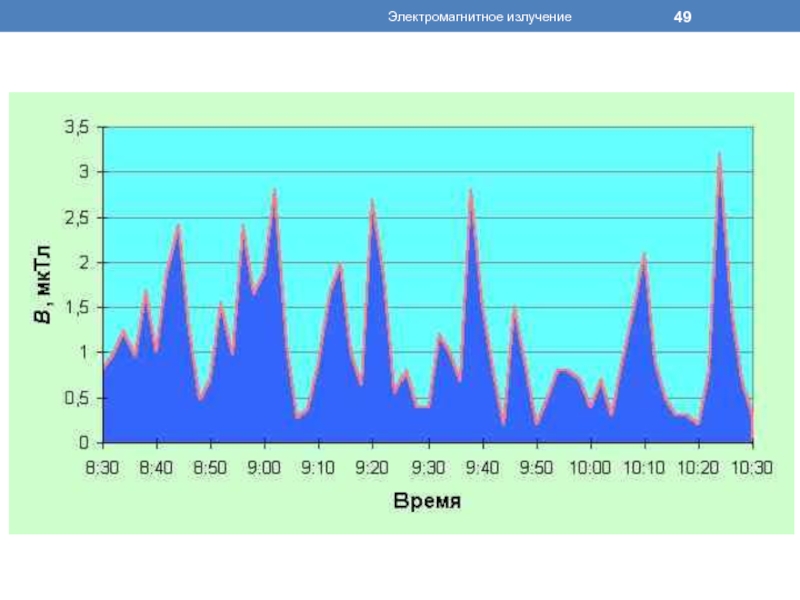Click the peak near 9:02 reaching 2,8
800x600 pixels.
click(275, 191)
